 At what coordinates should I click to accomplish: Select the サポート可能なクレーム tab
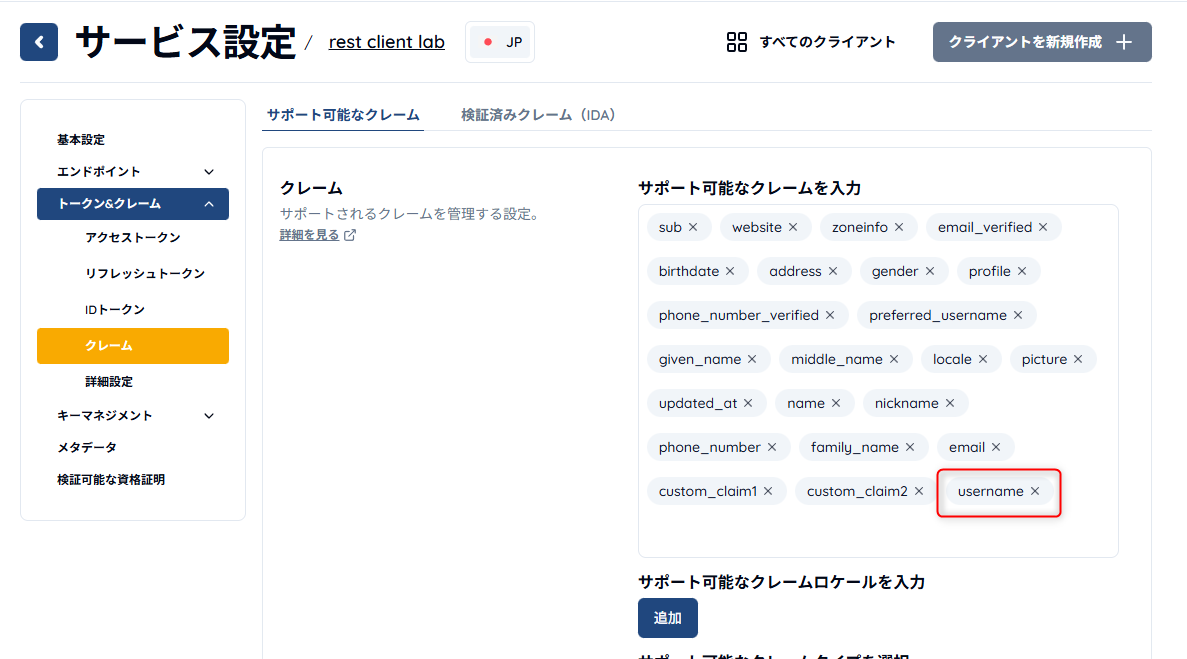pos(343,115)
